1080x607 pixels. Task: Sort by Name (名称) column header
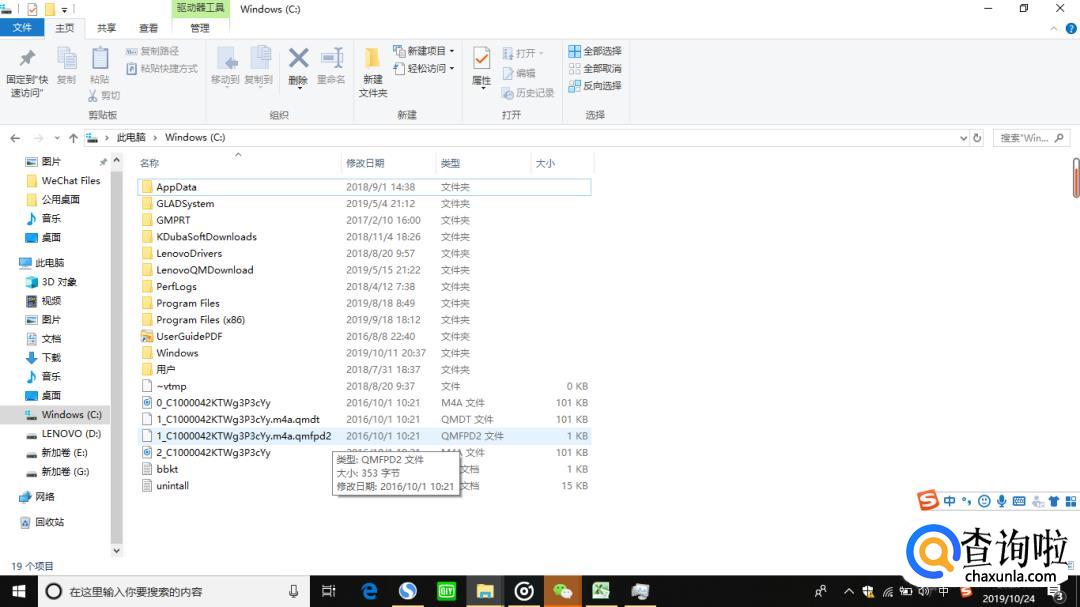[149, 163]
